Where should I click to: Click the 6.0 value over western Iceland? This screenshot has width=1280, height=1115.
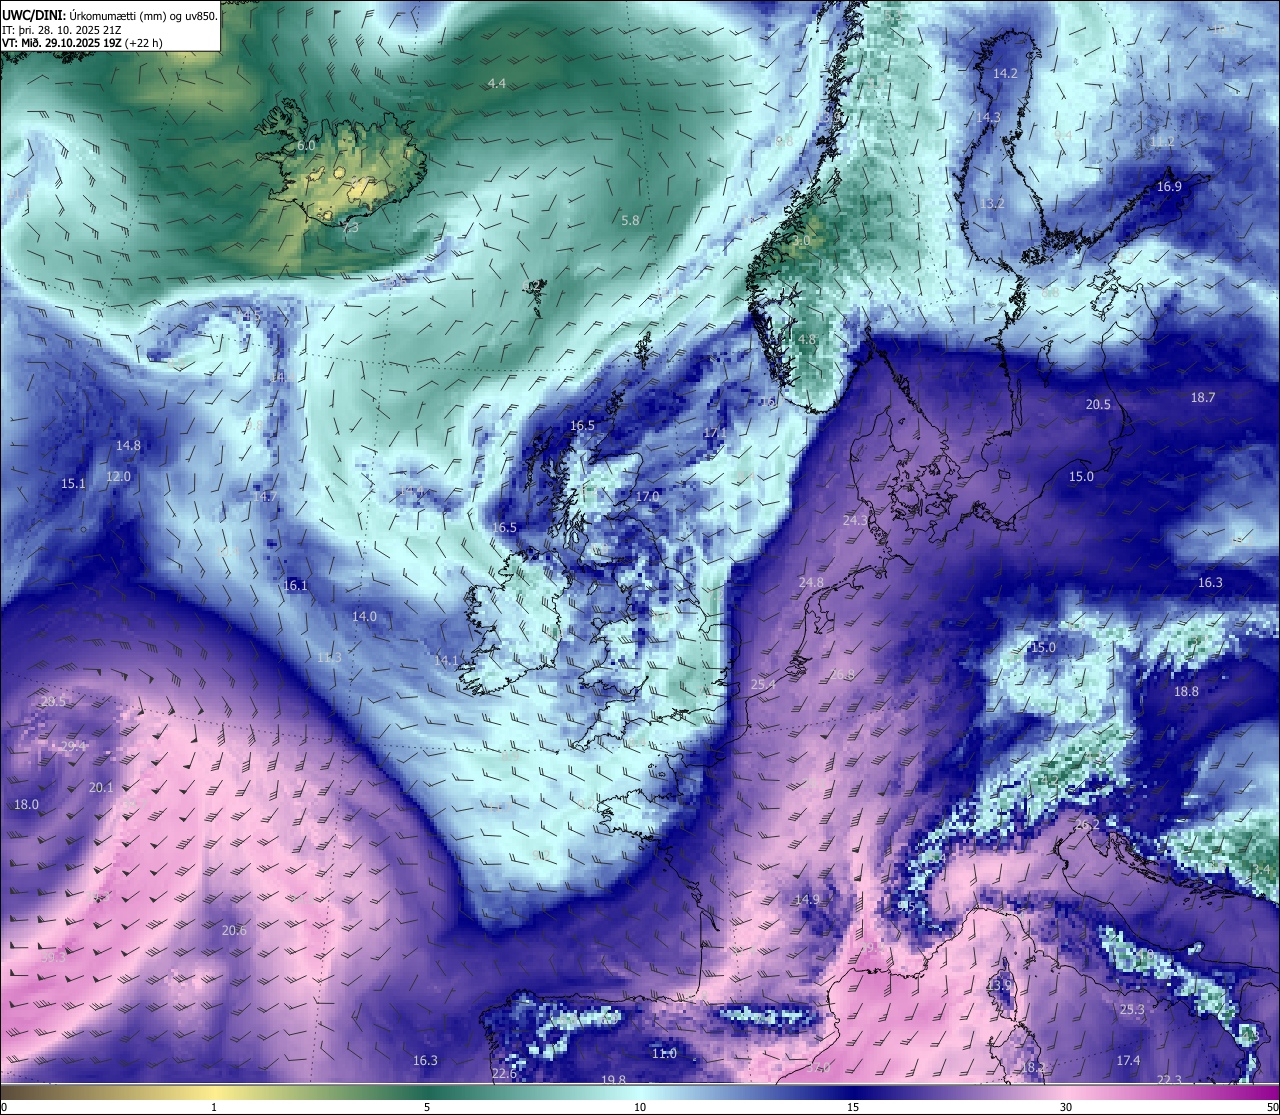click(x=307, y=146)
